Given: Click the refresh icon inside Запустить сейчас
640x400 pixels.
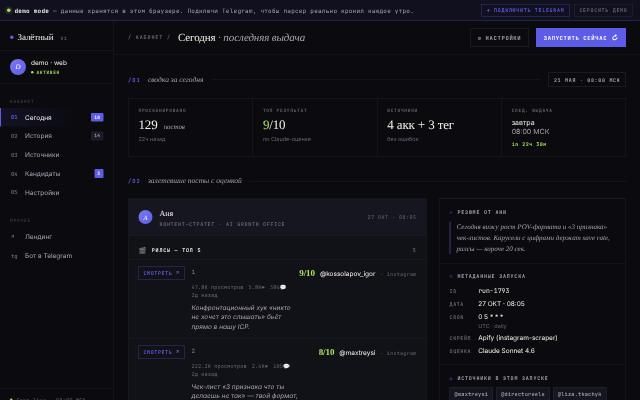Looking at the screenshot, I should [x=615, y=38].
